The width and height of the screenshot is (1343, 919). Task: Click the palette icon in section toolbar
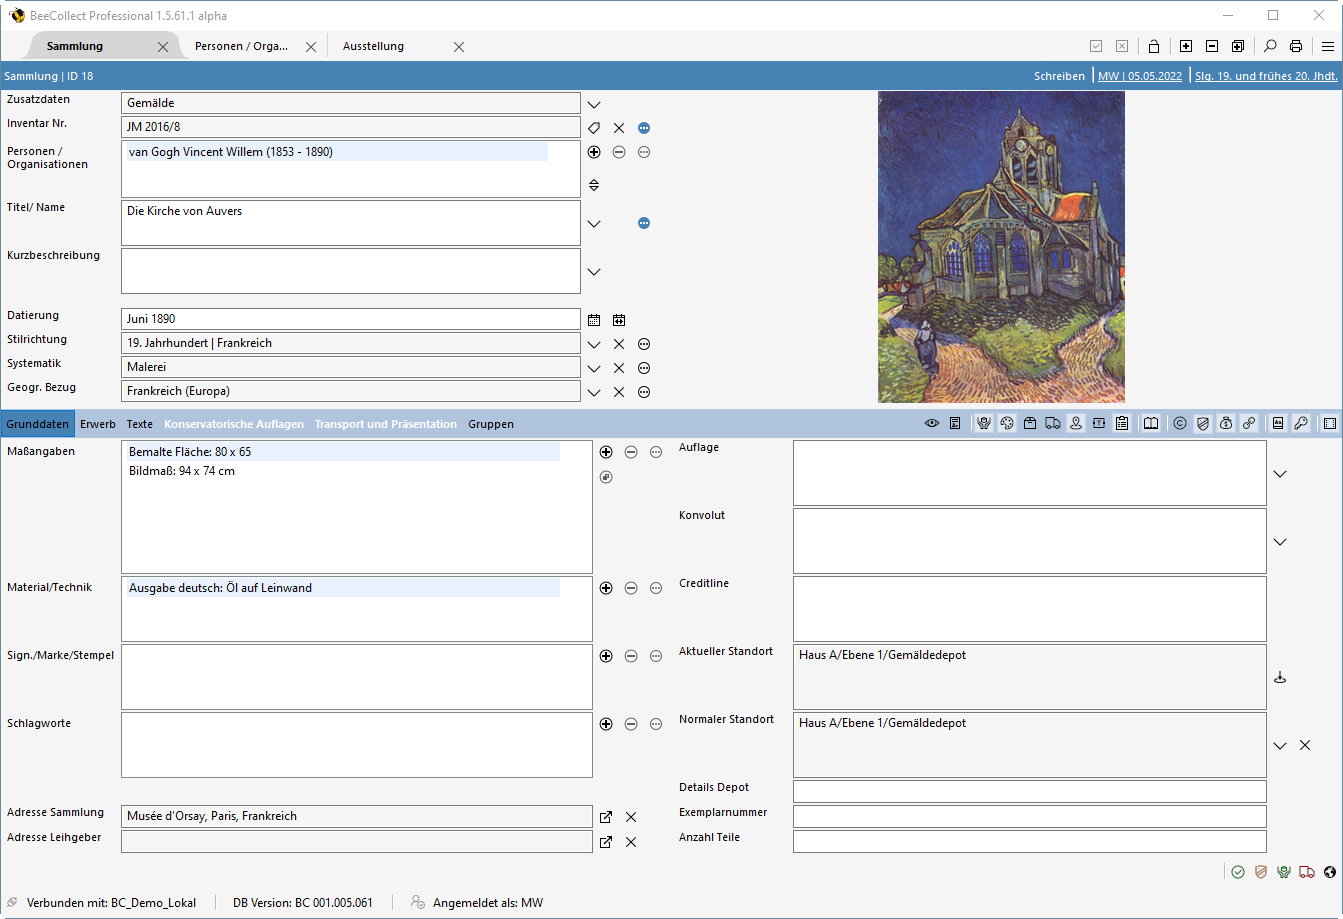coord(1007,424)
